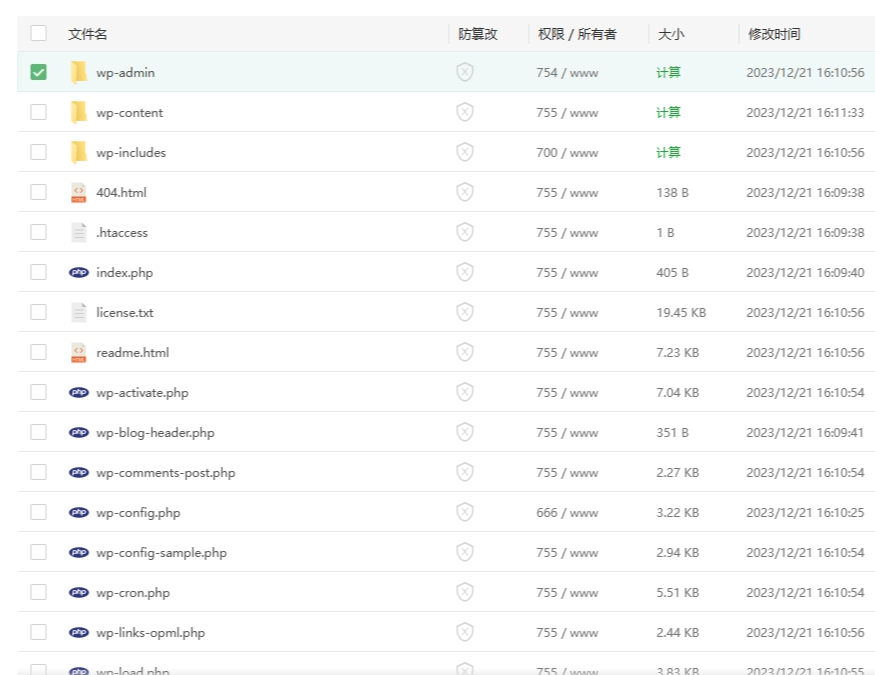Uncheck the wp-admin row checkbox

(39, 72)
